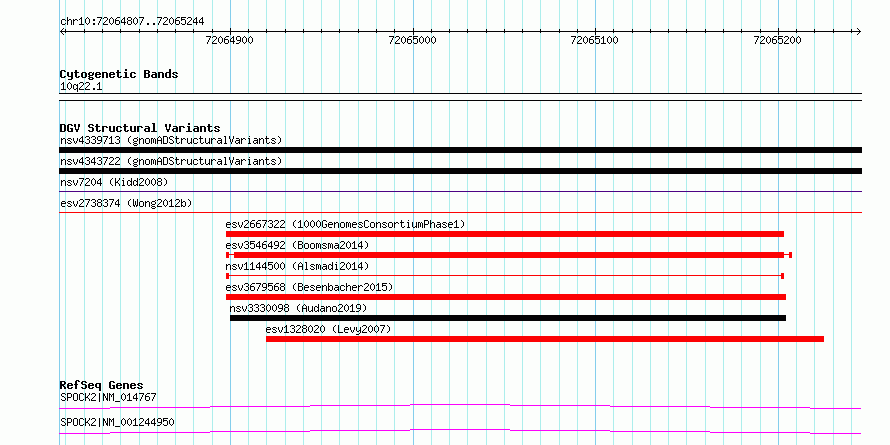890x445 pixels.
Task: Click the 10q22.1 band label
Action: [81, 87]
